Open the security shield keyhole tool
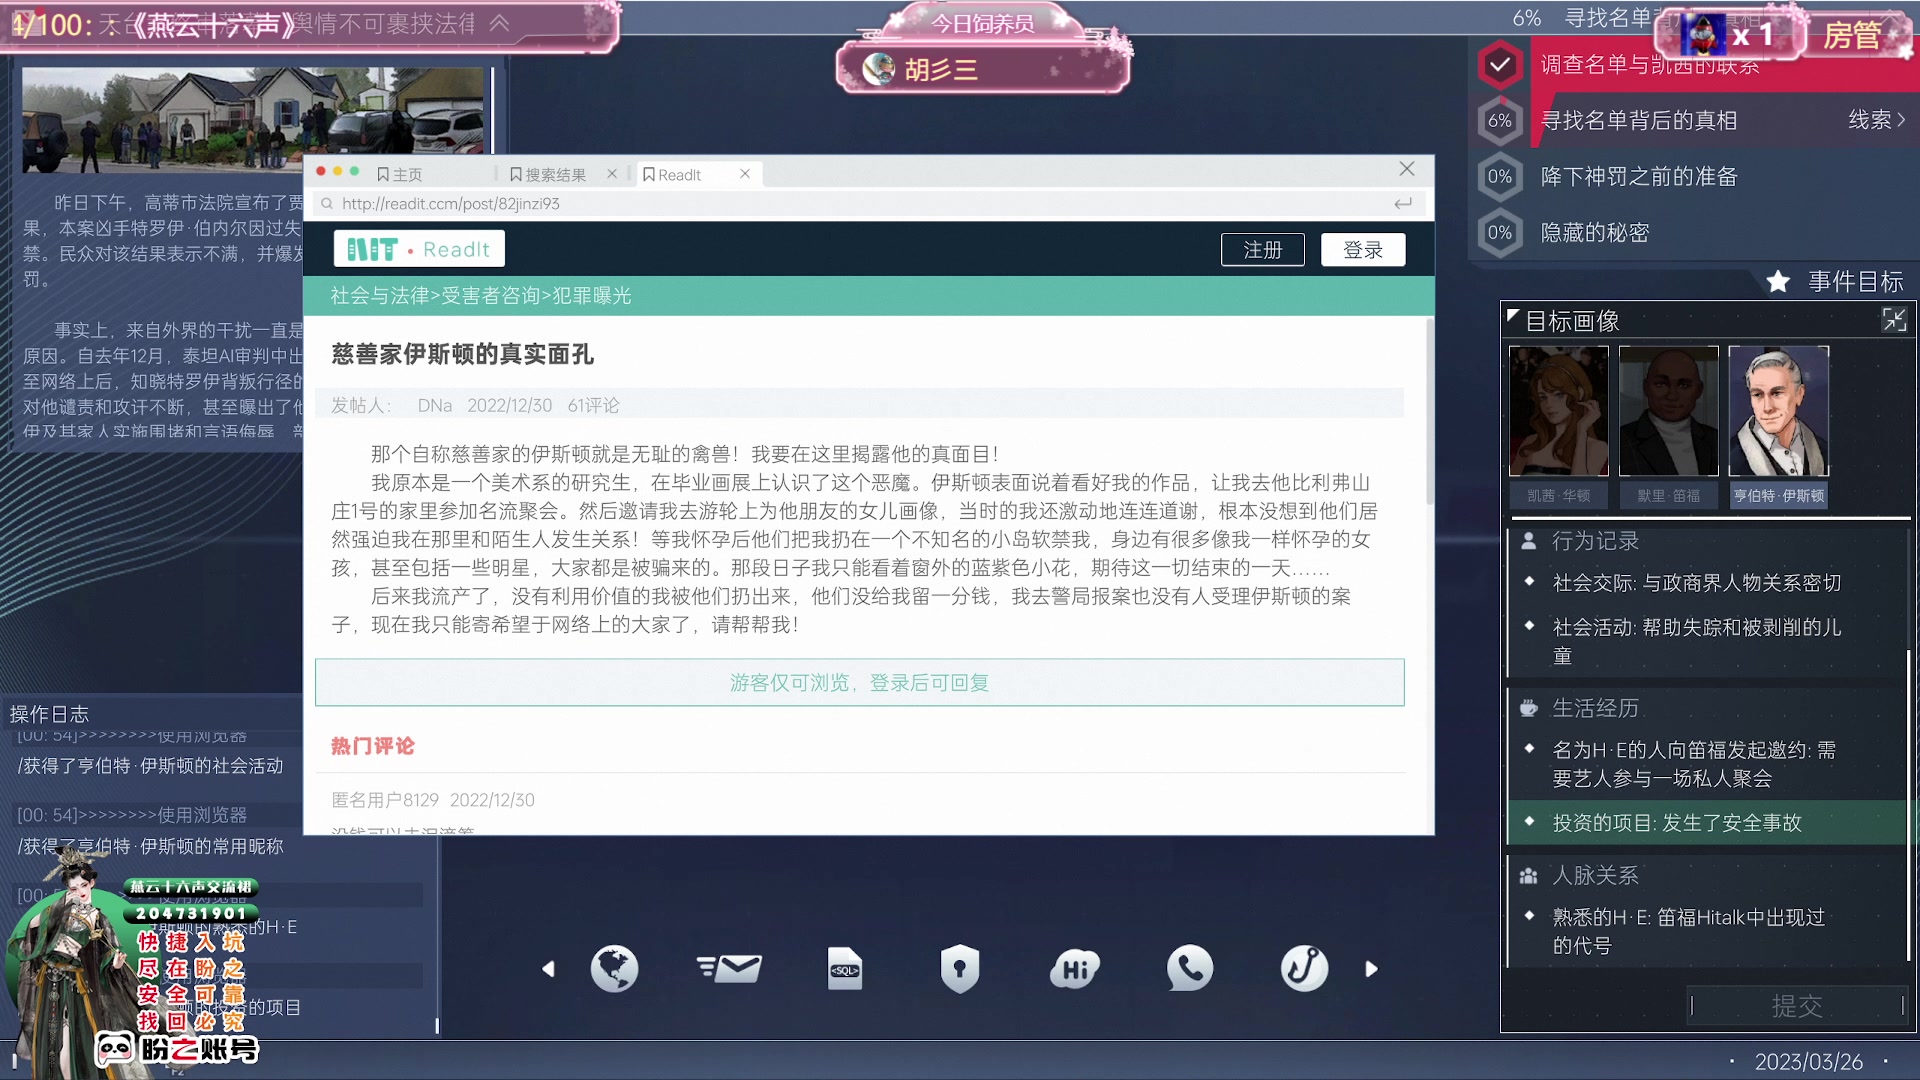Viewport: 1920px width, 1080px height. tap(960, 968)
